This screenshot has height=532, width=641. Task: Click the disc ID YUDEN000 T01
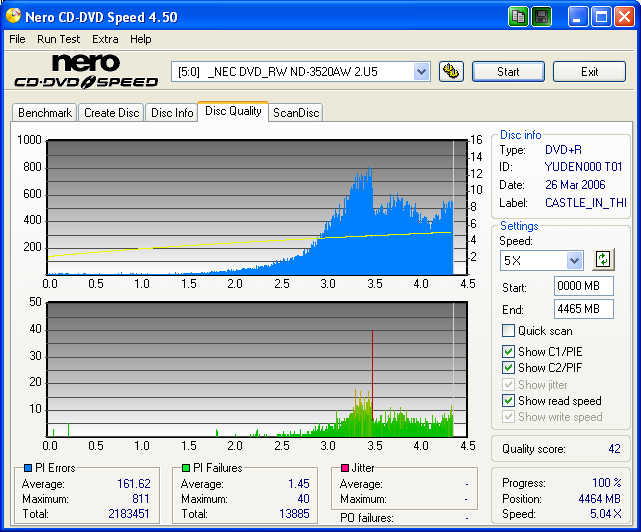coord(583,167)
